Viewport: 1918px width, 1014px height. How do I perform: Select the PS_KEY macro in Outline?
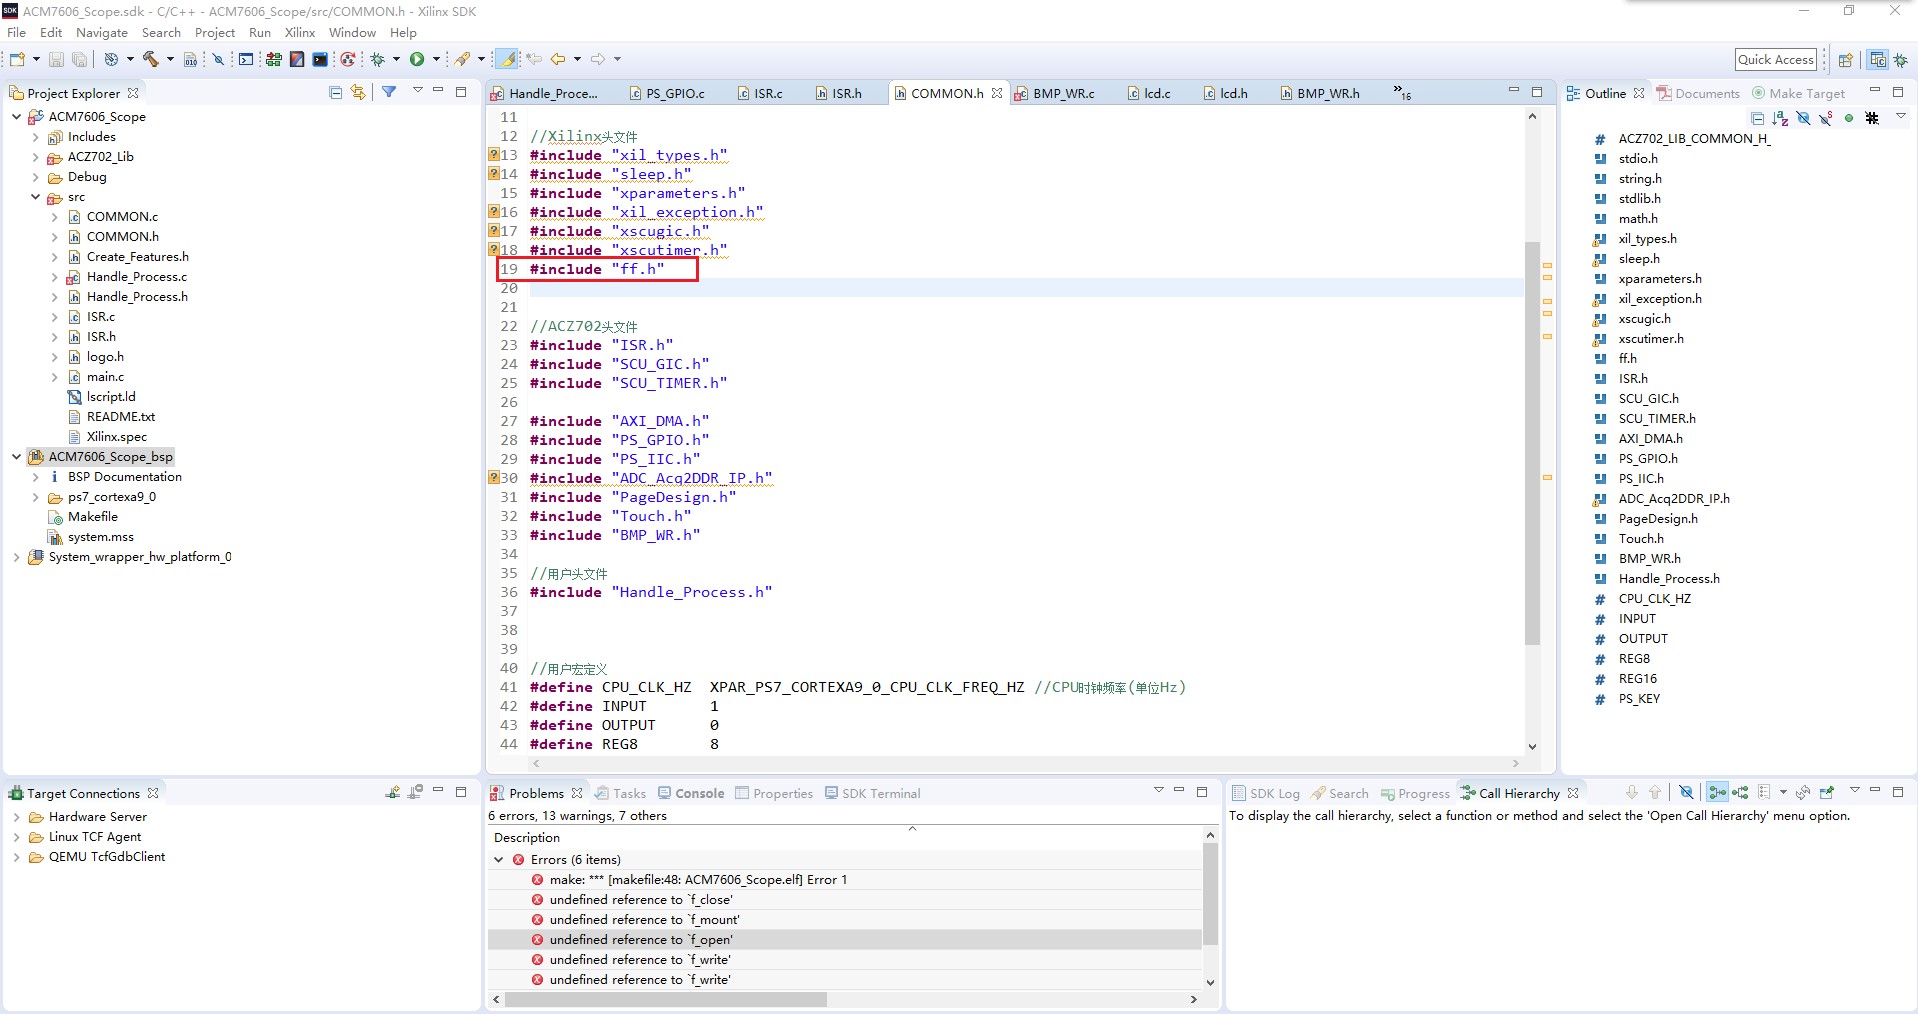[x=1638, y=699]
